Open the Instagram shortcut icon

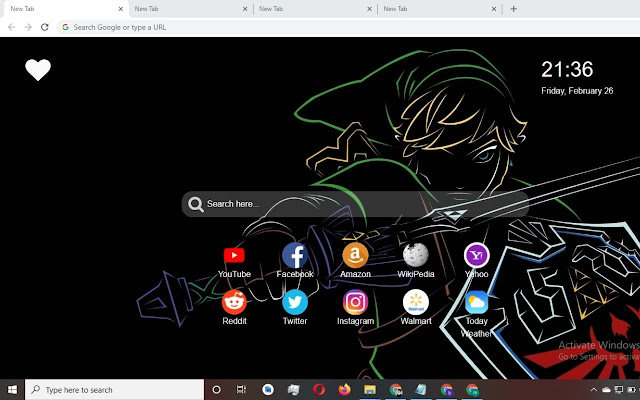(355, 302)
